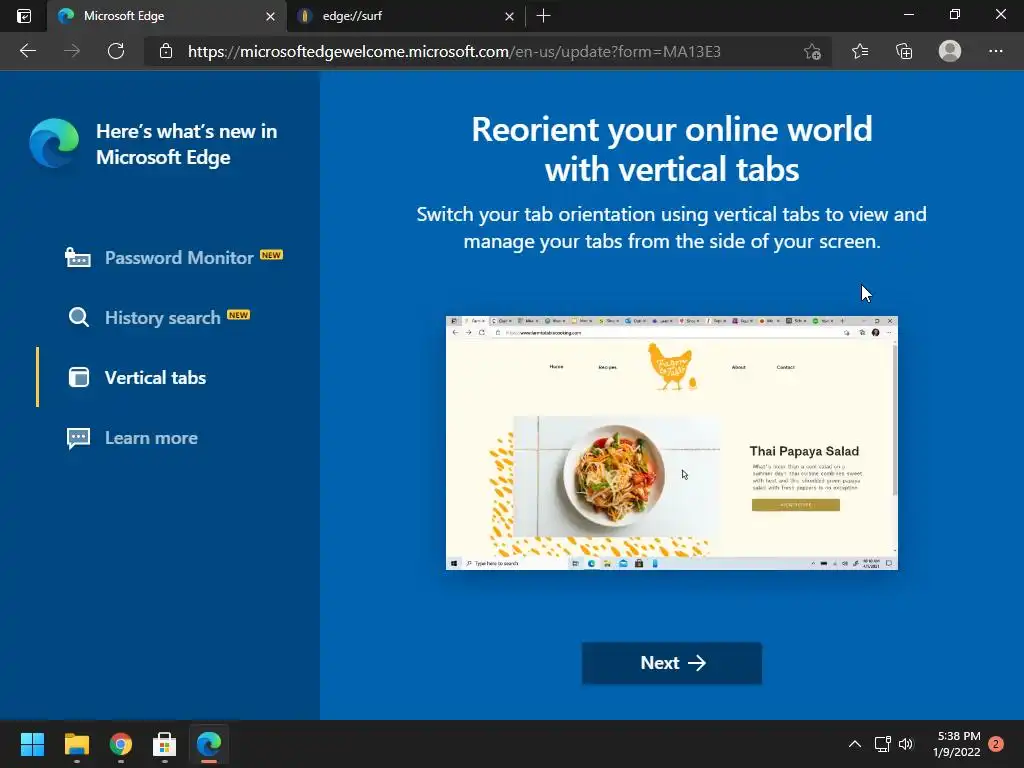This screenshot has width=1024, height=768.
Task: Click the History search magnifier icon
Action: point(78,317)
